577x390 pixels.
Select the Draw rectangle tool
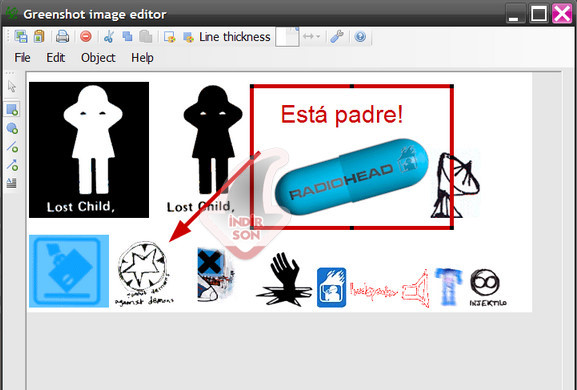(12, 109)
